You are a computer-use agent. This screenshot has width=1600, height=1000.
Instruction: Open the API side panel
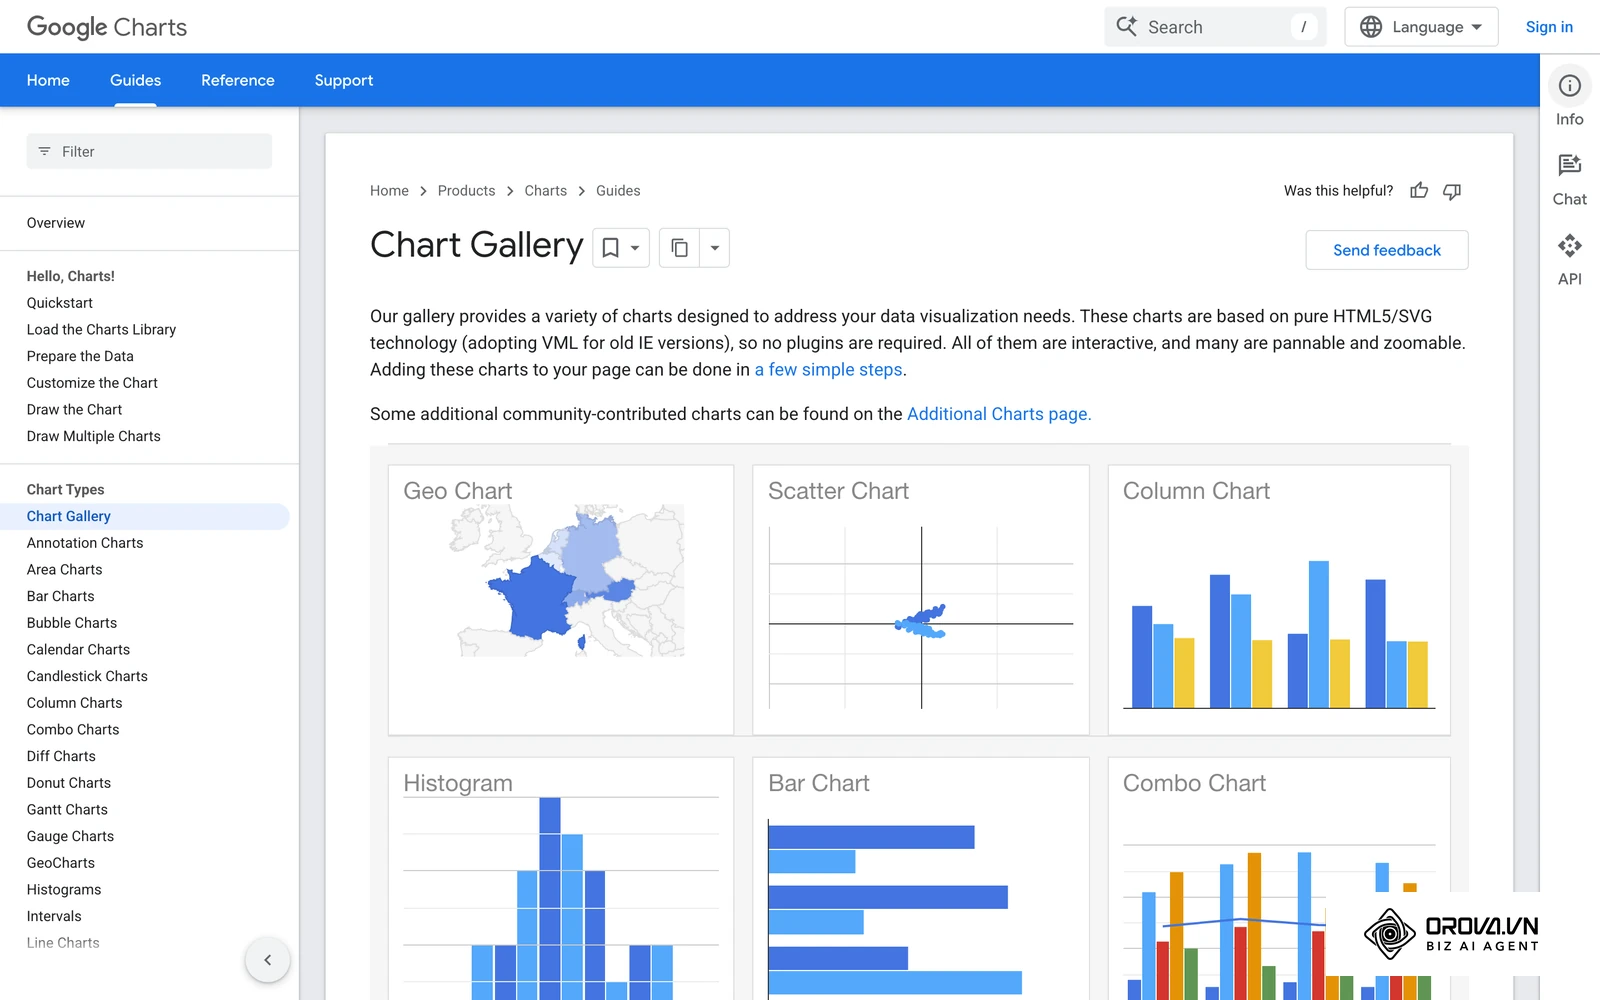point(1569,260)
